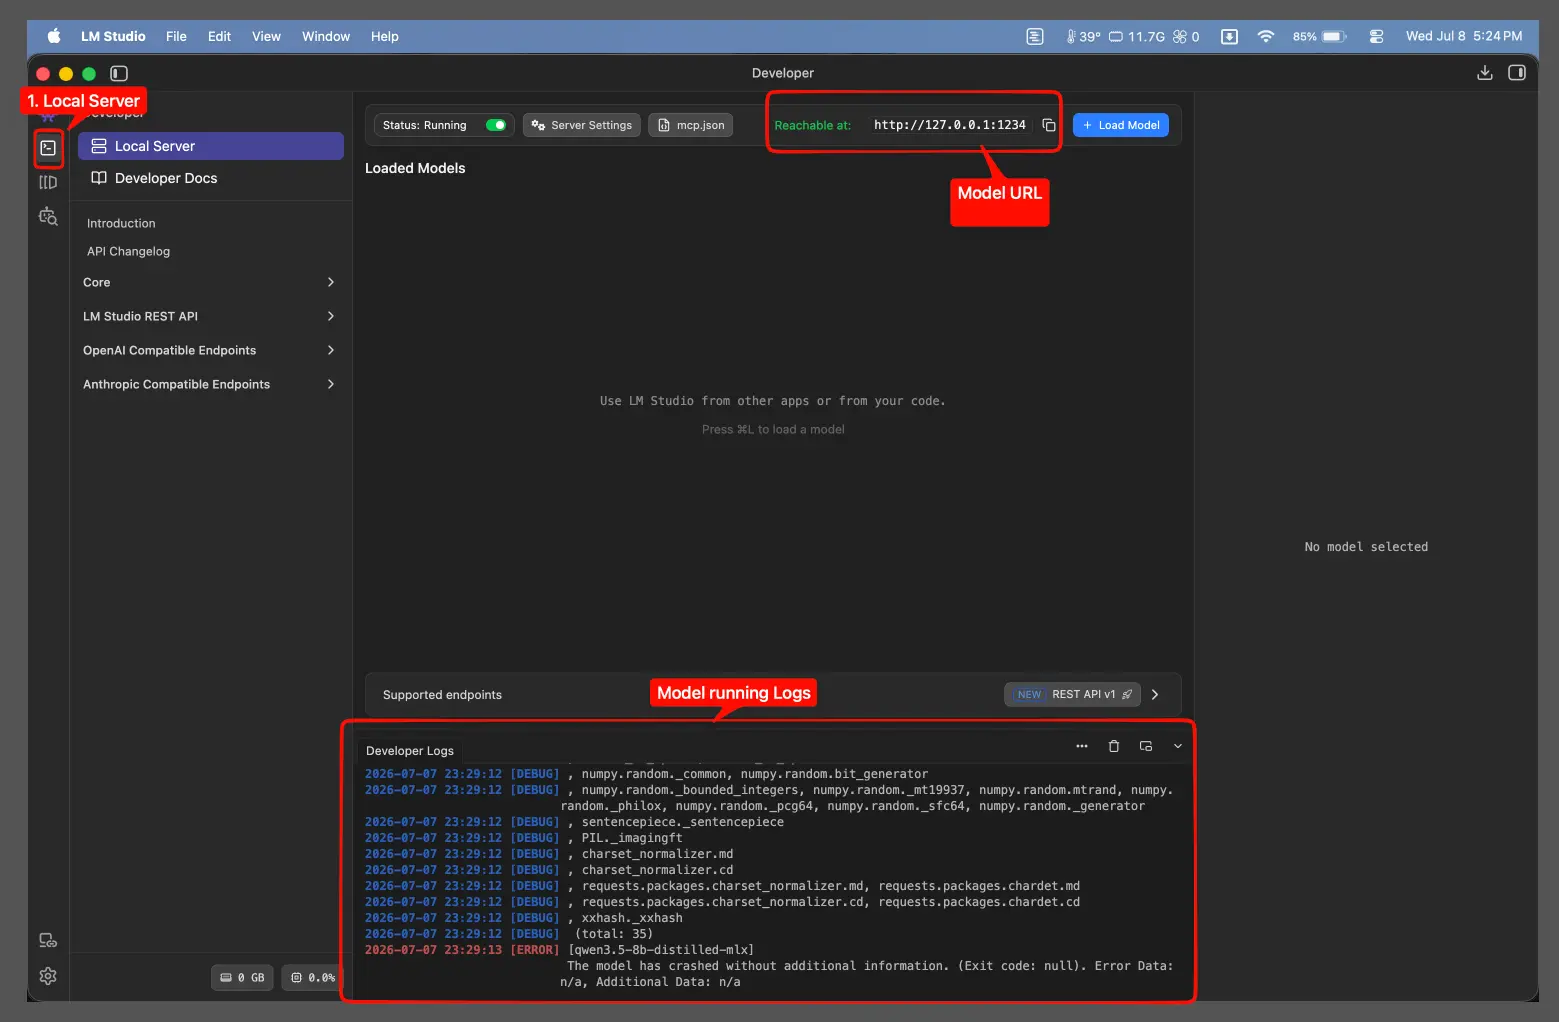
Task: Open macOS Control Center icon in menu bar
Action: tap(1377, 36)
